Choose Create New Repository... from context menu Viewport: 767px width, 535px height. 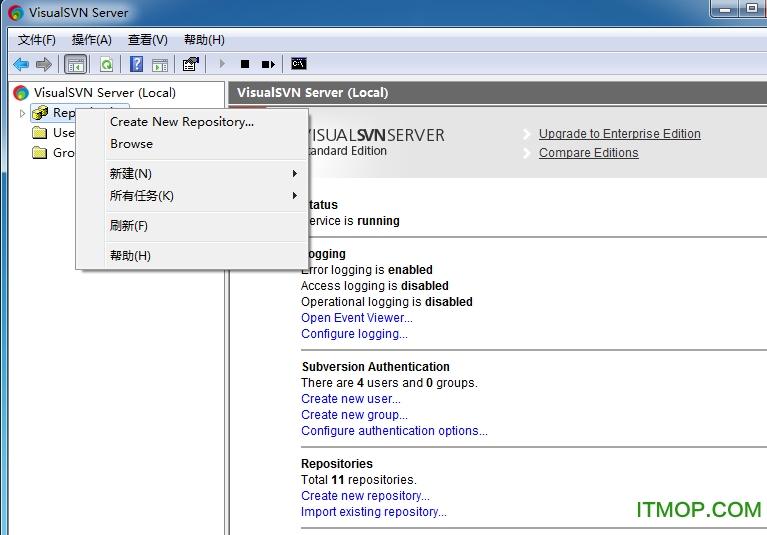(x=182, y=122)
